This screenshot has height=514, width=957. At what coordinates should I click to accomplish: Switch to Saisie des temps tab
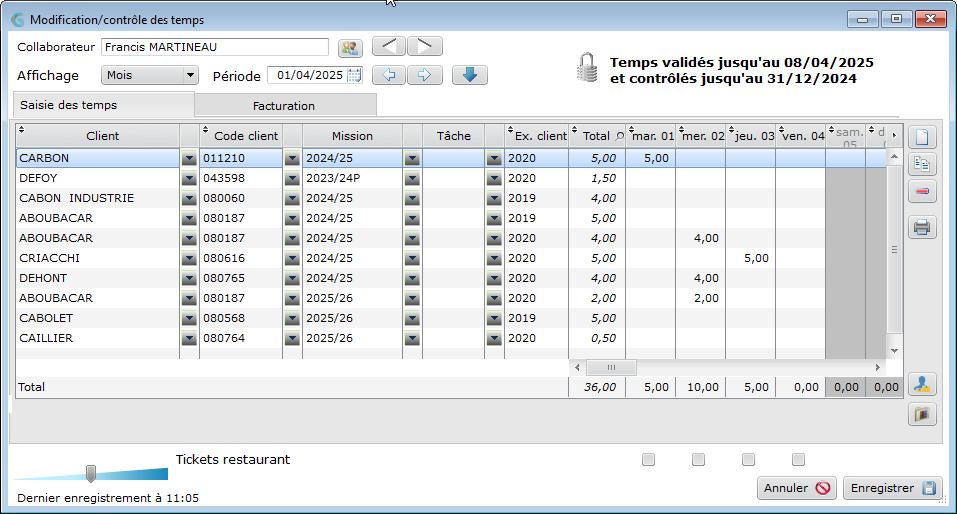[x=104, y=104]
